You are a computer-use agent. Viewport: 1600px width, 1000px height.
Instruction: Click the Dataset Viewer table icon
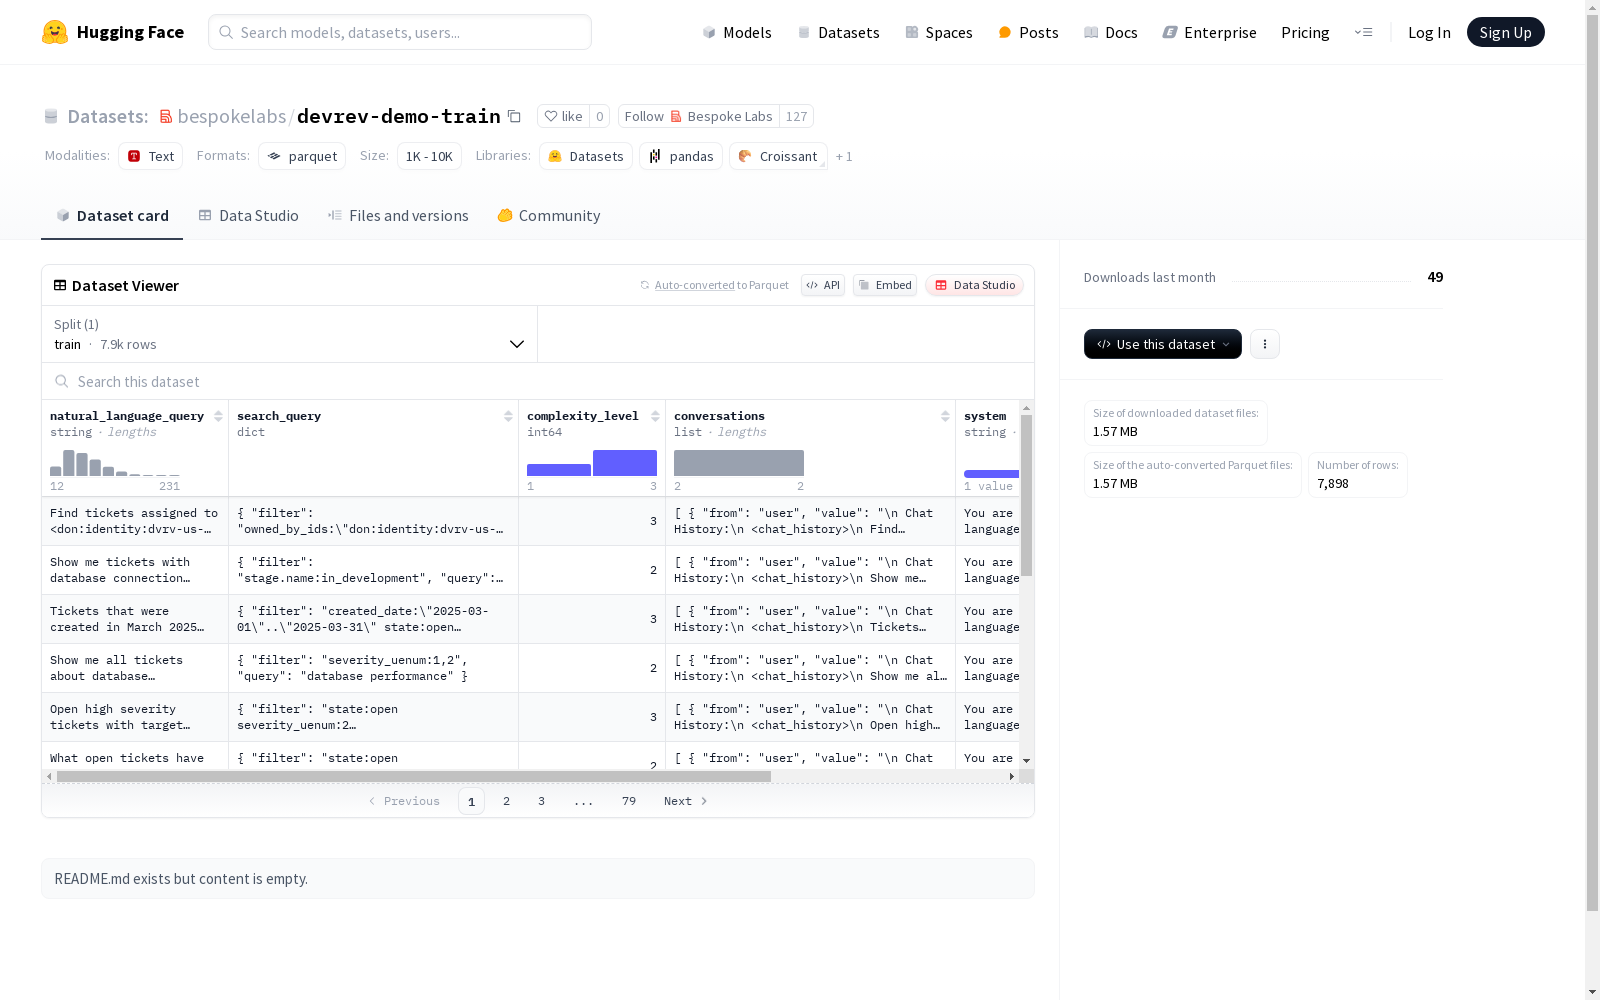point(60,285)
